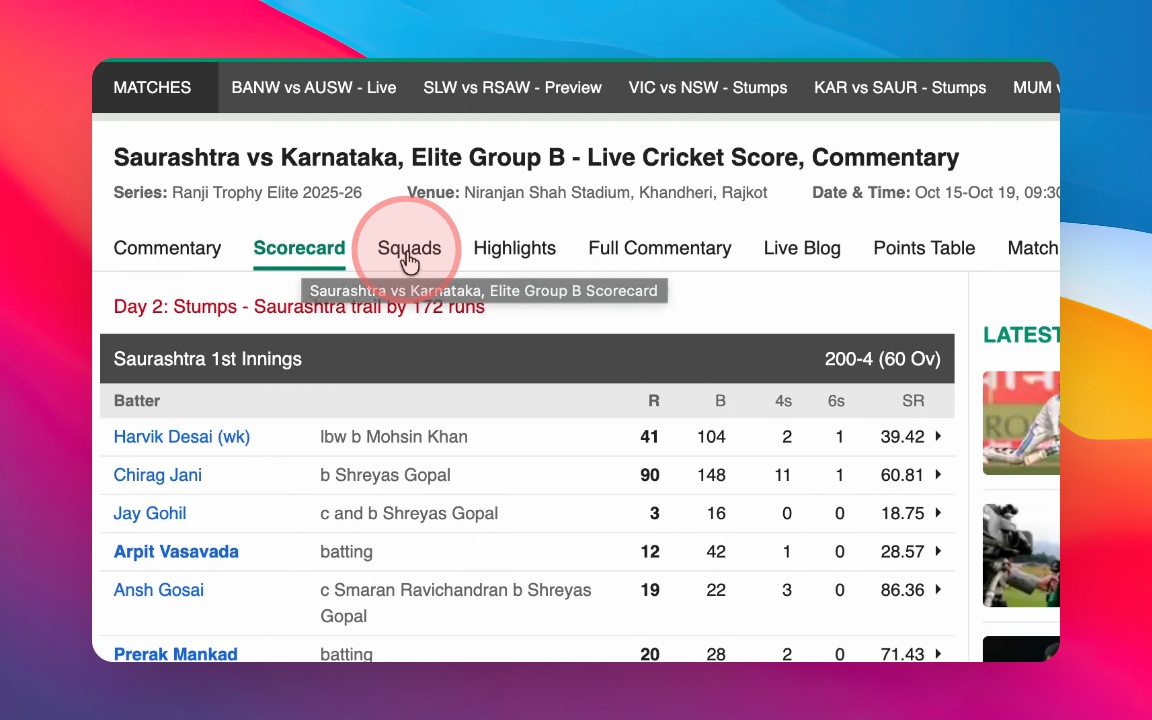Click 'c and b Shreyas Gopal' dismissal text
This screenshot has height=720, width=1152.
408,513
